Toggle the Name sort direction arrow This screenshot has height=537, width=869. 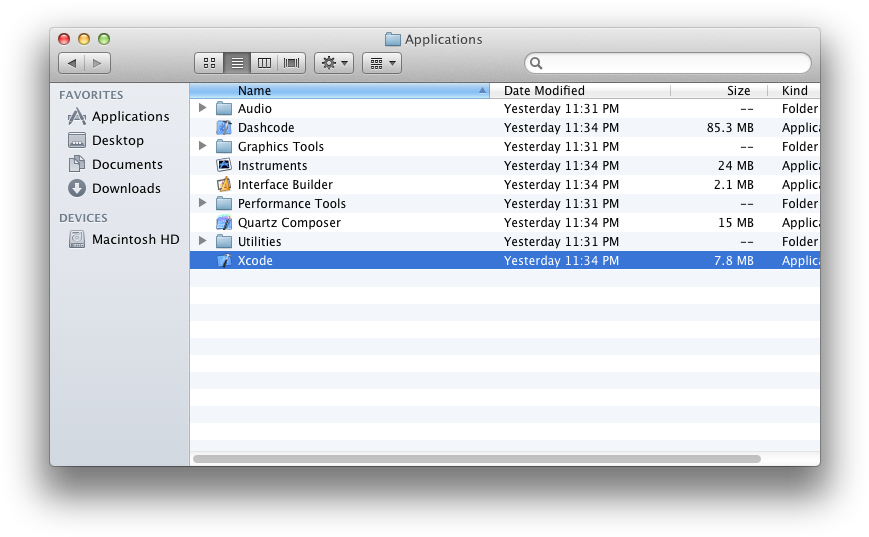point(482,90)
